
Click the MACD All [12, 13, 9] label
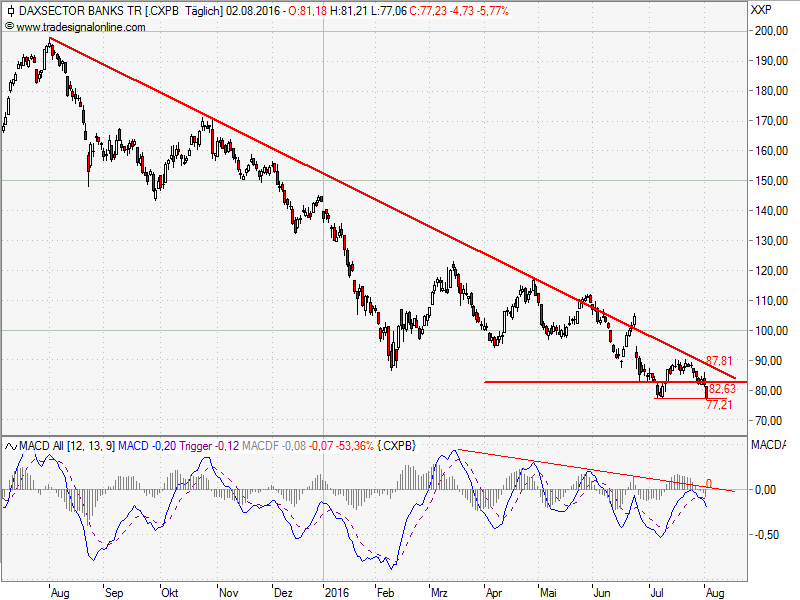tap(66, 444)
